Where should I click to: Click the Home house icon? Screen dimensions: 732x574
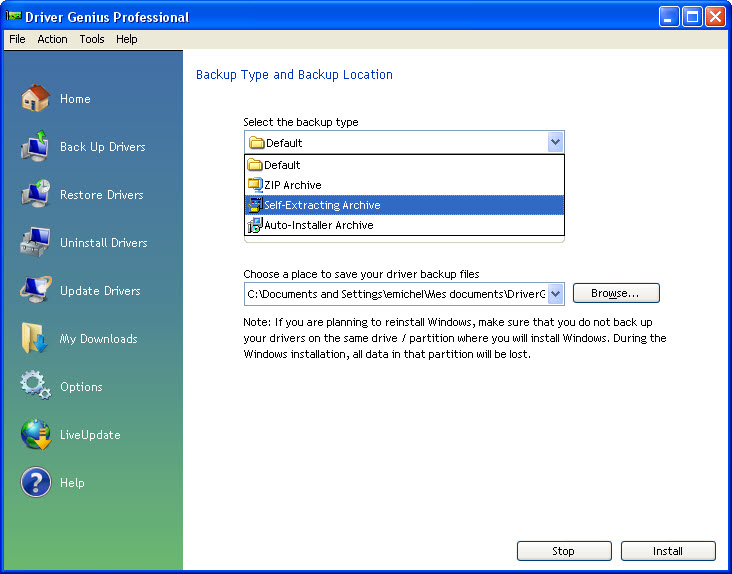click(35, 98)
